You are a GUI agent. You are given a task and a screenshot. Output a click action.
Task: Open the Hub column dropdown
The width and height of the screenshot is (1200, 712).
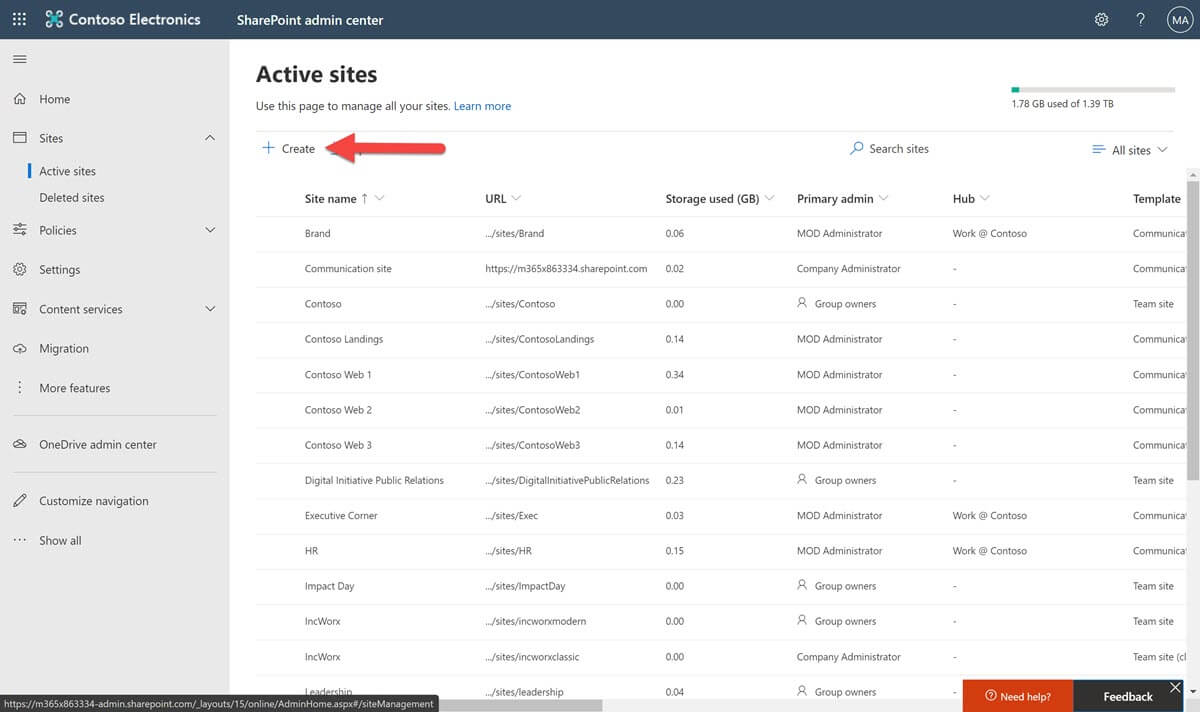tap(985, 199)
